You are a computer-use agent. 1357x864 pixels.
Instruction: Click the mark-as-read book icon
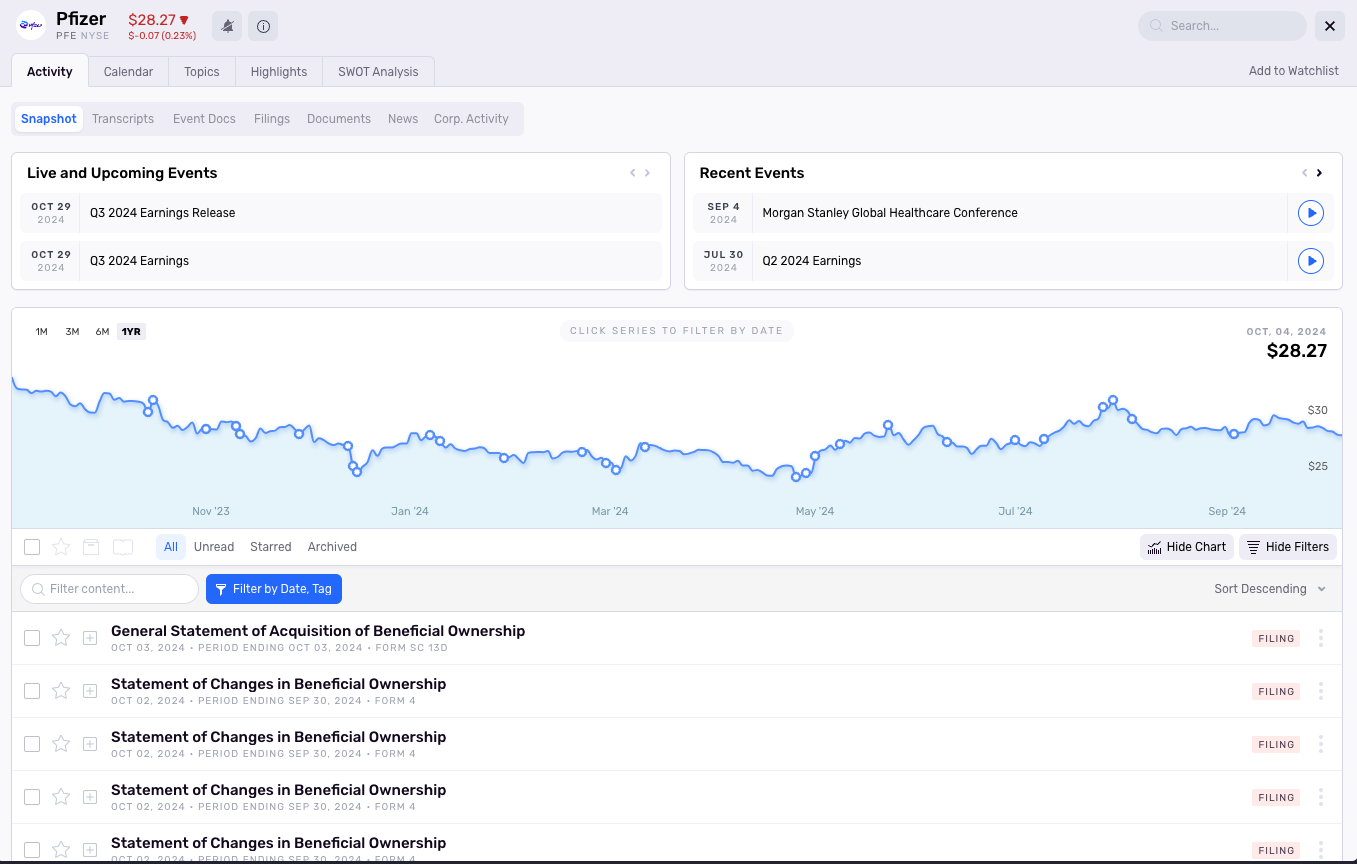tap(123, 547)
